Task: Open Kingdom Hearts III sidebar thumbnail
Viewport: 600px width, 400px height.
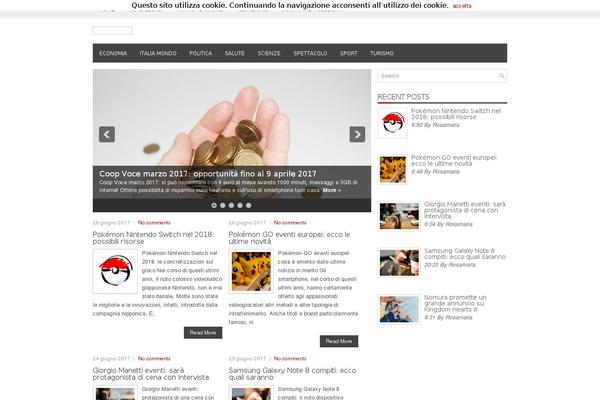Action: point(399,309)
